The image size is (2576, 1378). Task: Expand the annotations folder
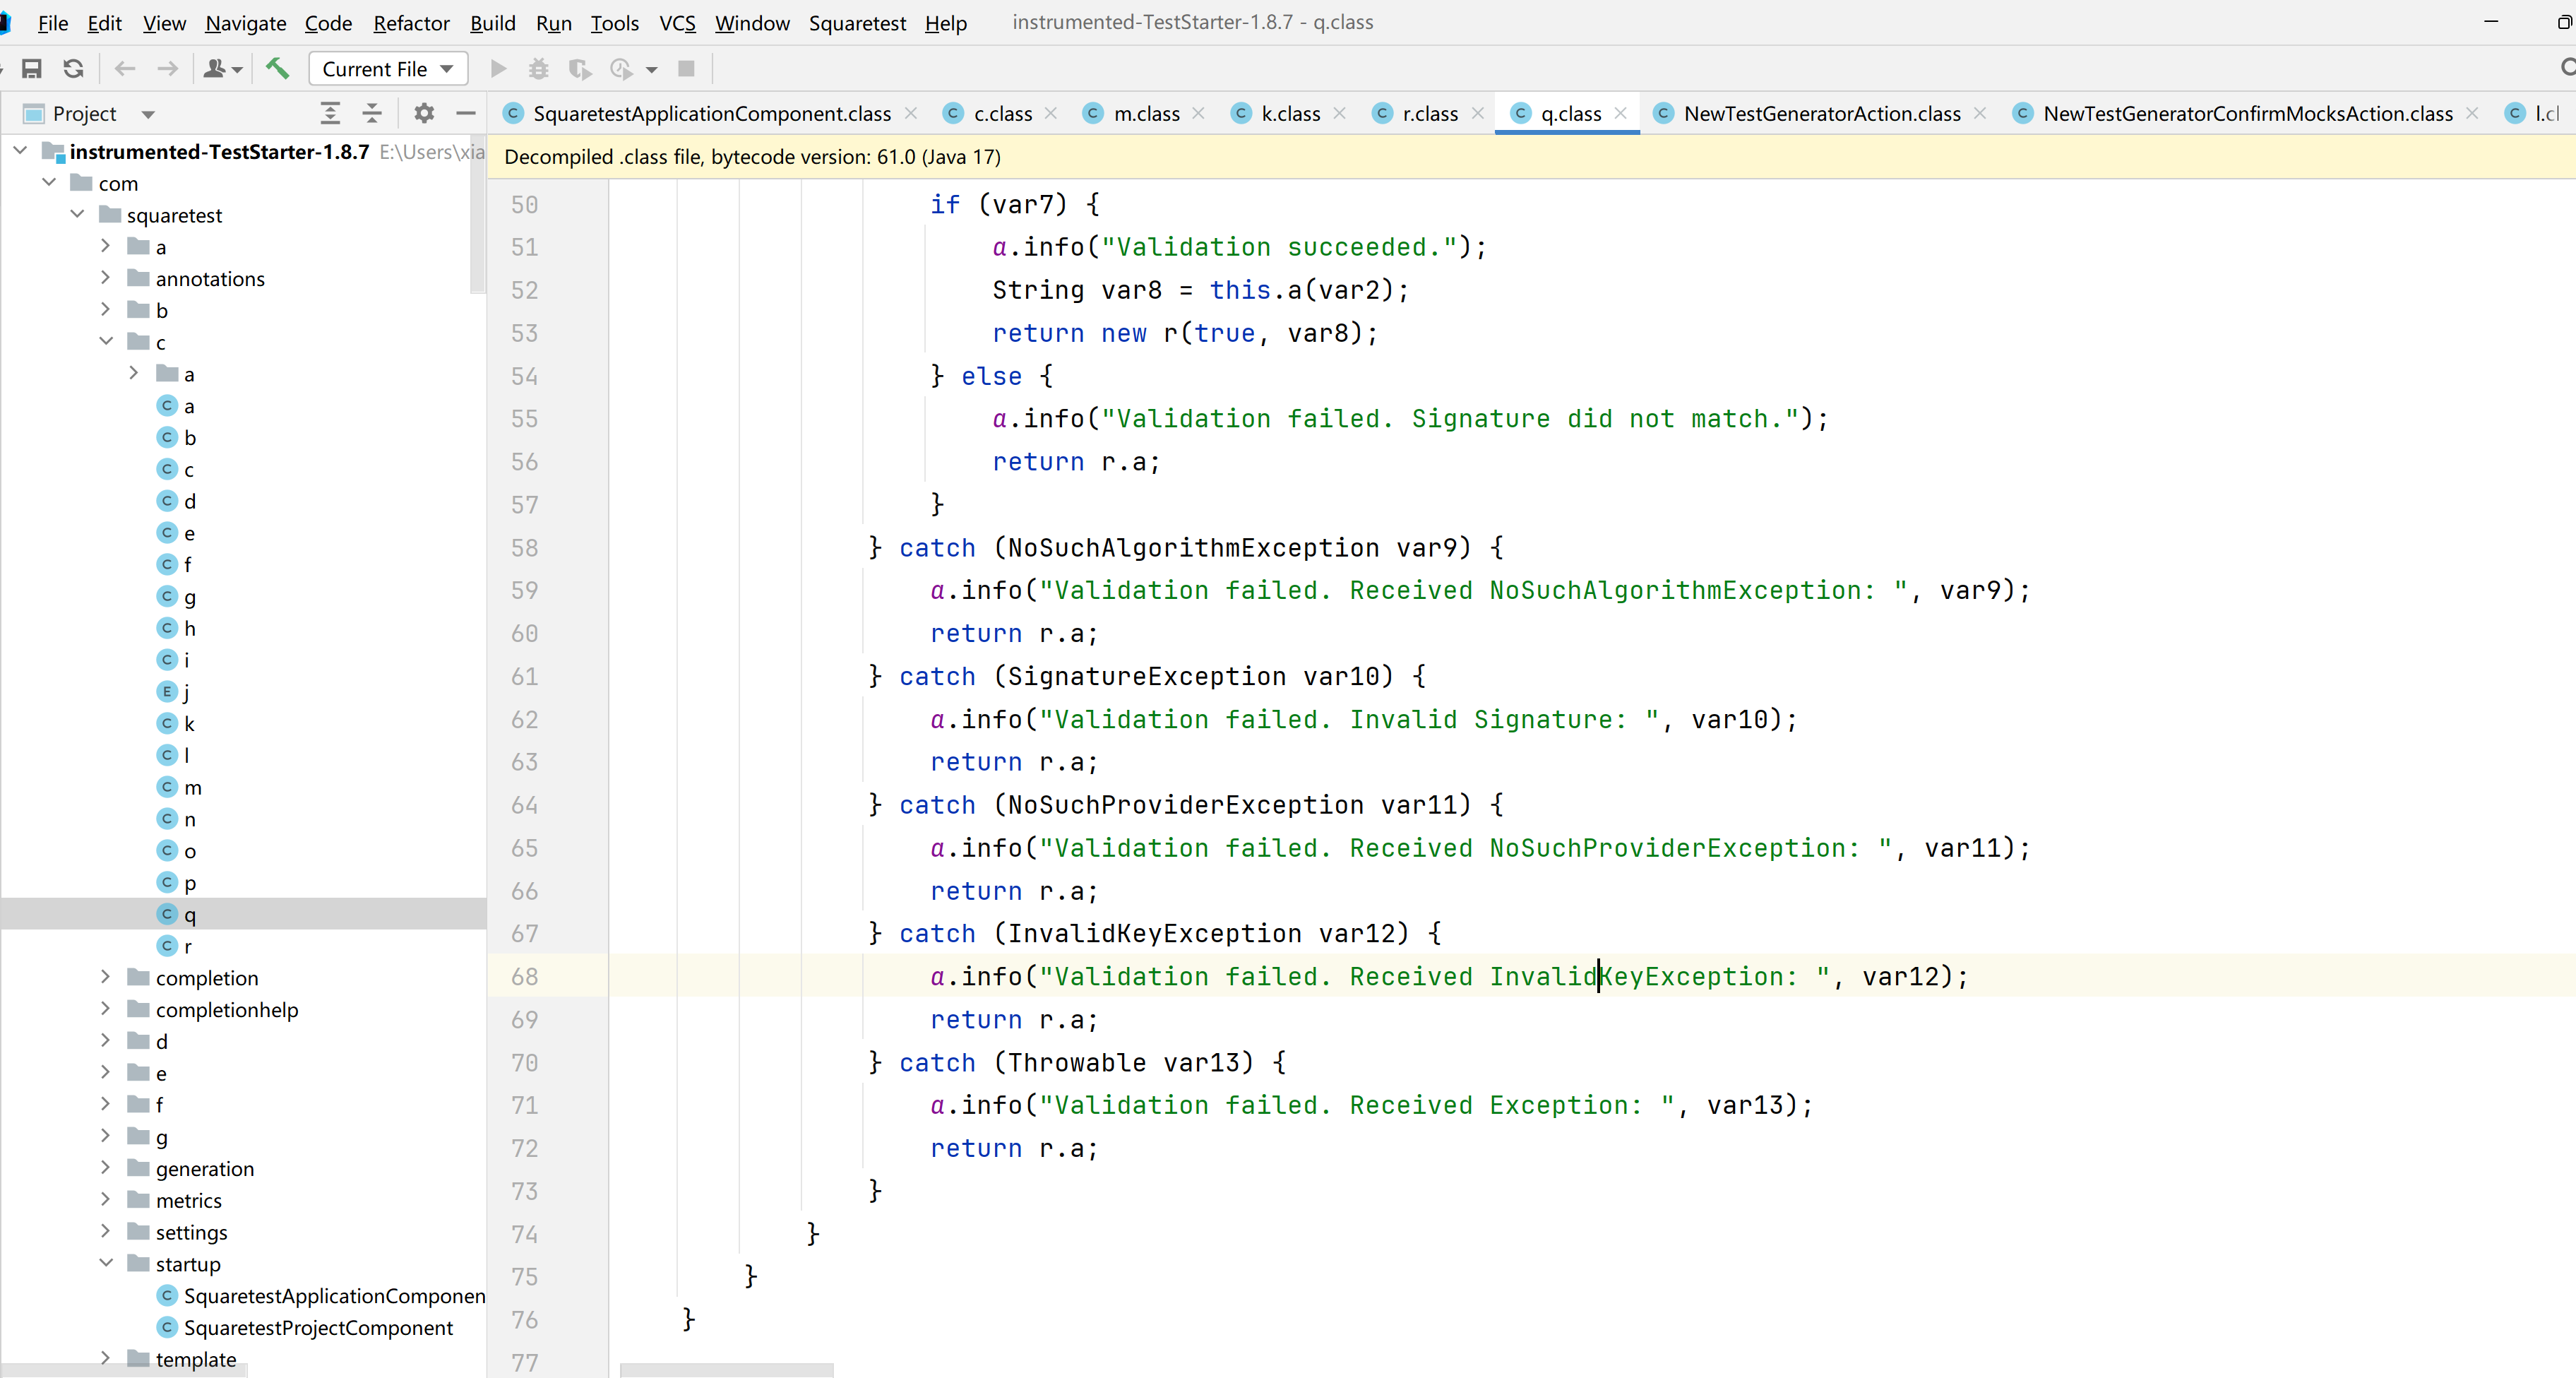click(105, 278)
